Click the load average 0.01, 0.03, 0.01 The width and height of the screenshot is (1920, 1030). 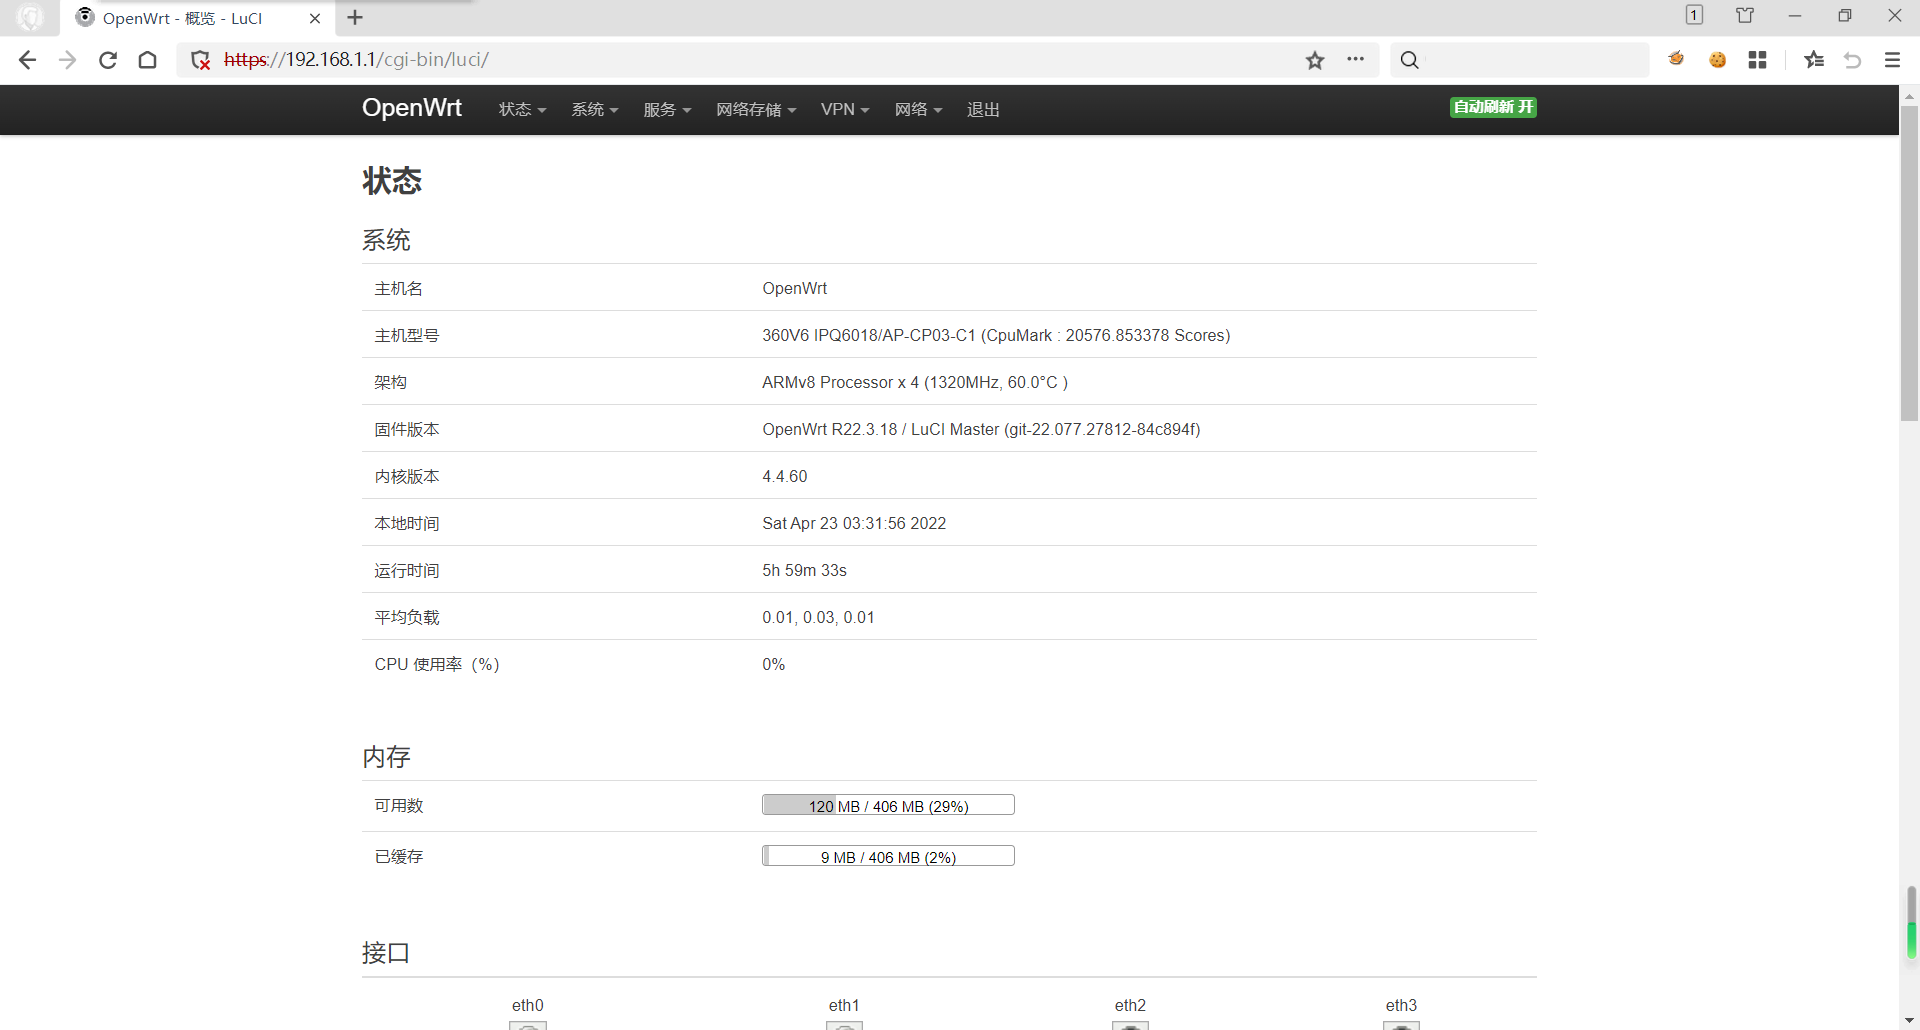point(818,617)
